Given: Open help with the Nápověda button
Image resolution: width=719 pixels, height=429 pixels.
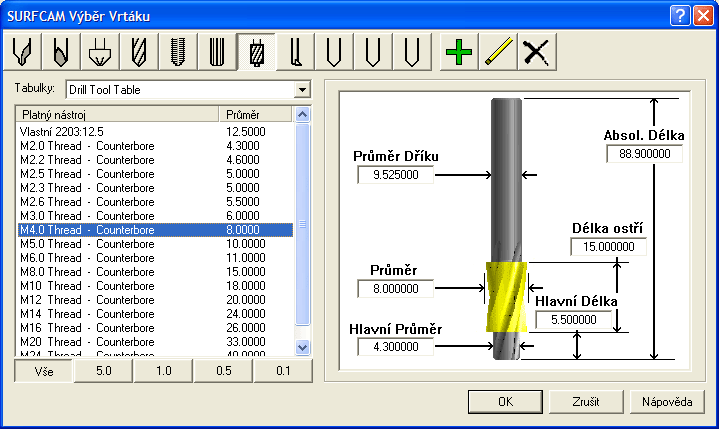Looking at the screenshot, I should coord(667,402).
